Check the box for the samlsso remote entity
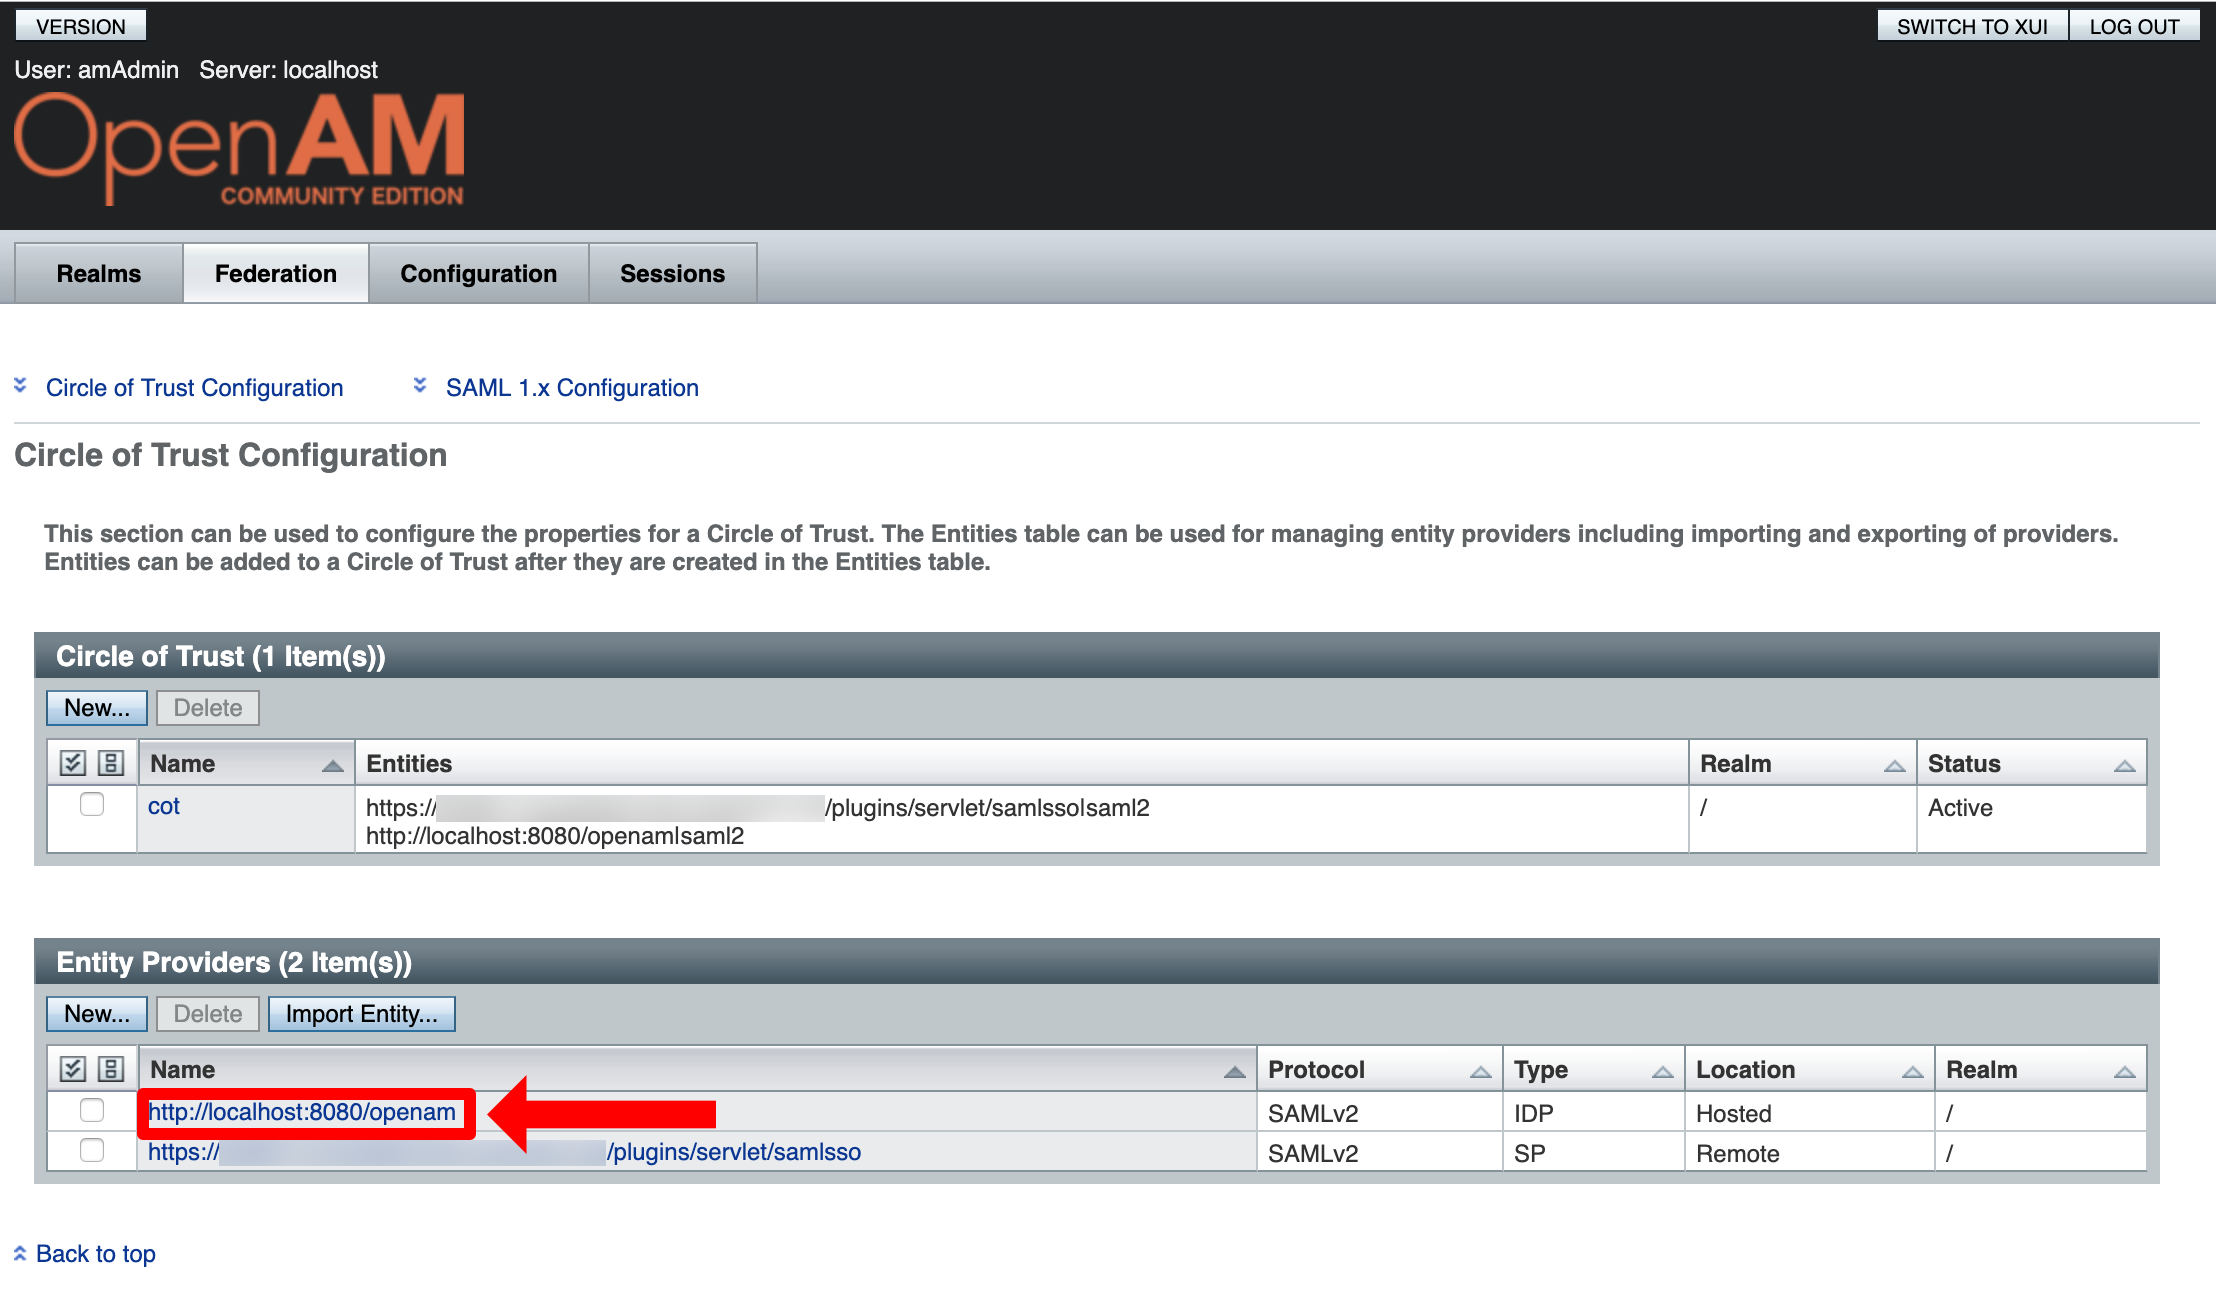Viewport: 2216px width, 1295px height. 92,1151
